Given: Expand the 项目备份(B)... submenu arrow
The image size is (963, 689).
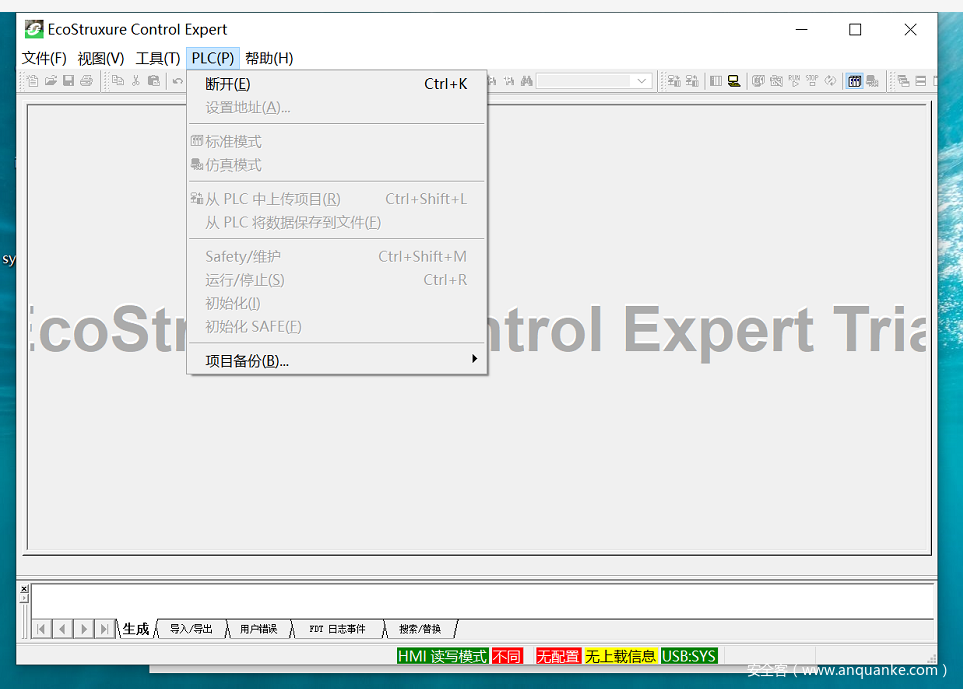Looking at the screenshot, I should [474, 359].
